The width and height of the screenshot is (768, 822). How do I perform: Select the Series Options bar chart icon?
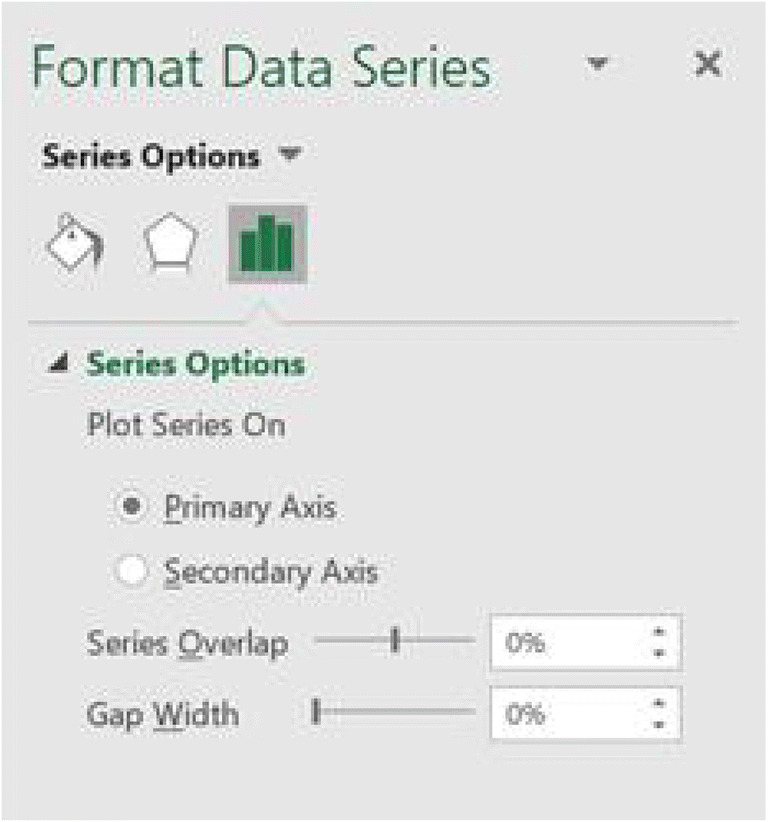click(x=266, y=244)
